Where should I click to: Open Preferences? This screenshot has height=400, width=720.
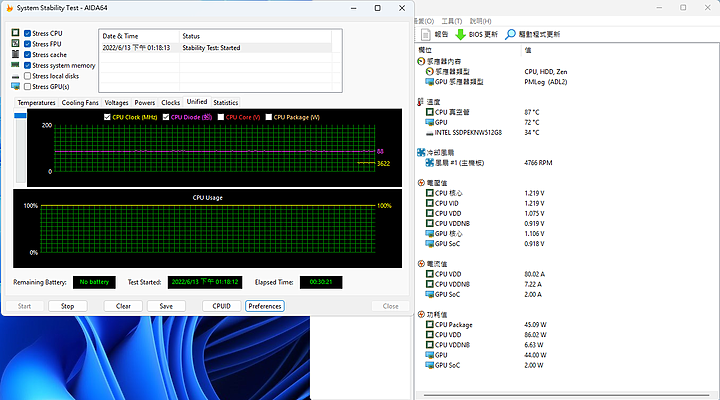point(265,306)
